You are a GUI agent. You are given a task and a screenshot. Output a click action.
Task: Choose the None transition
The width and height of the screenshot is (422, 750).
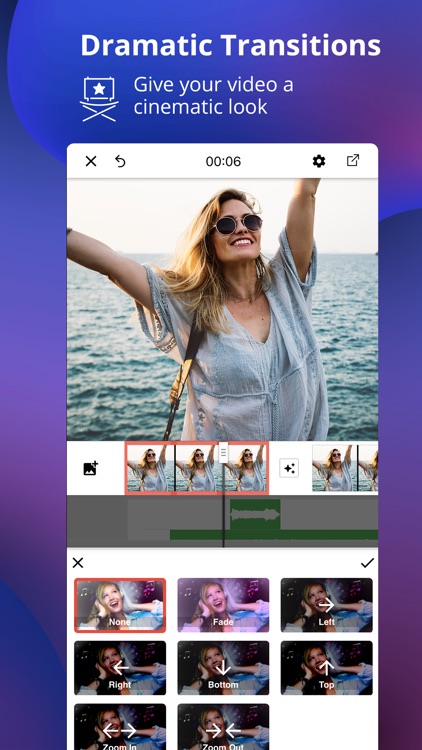click(x=120, y=605)
